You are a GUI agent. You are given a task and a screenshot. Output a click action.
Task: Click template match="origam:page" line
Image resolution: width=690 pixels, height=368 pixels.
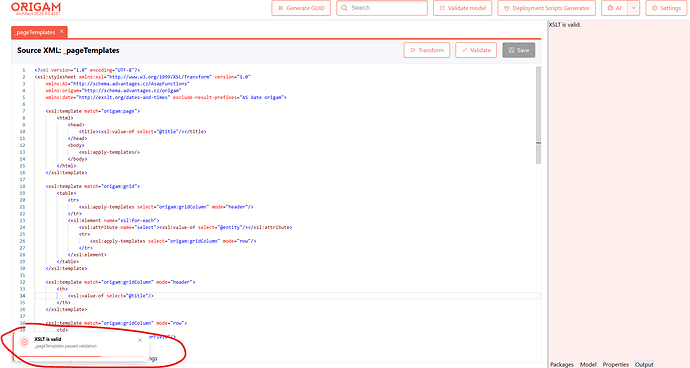point(92,111)
